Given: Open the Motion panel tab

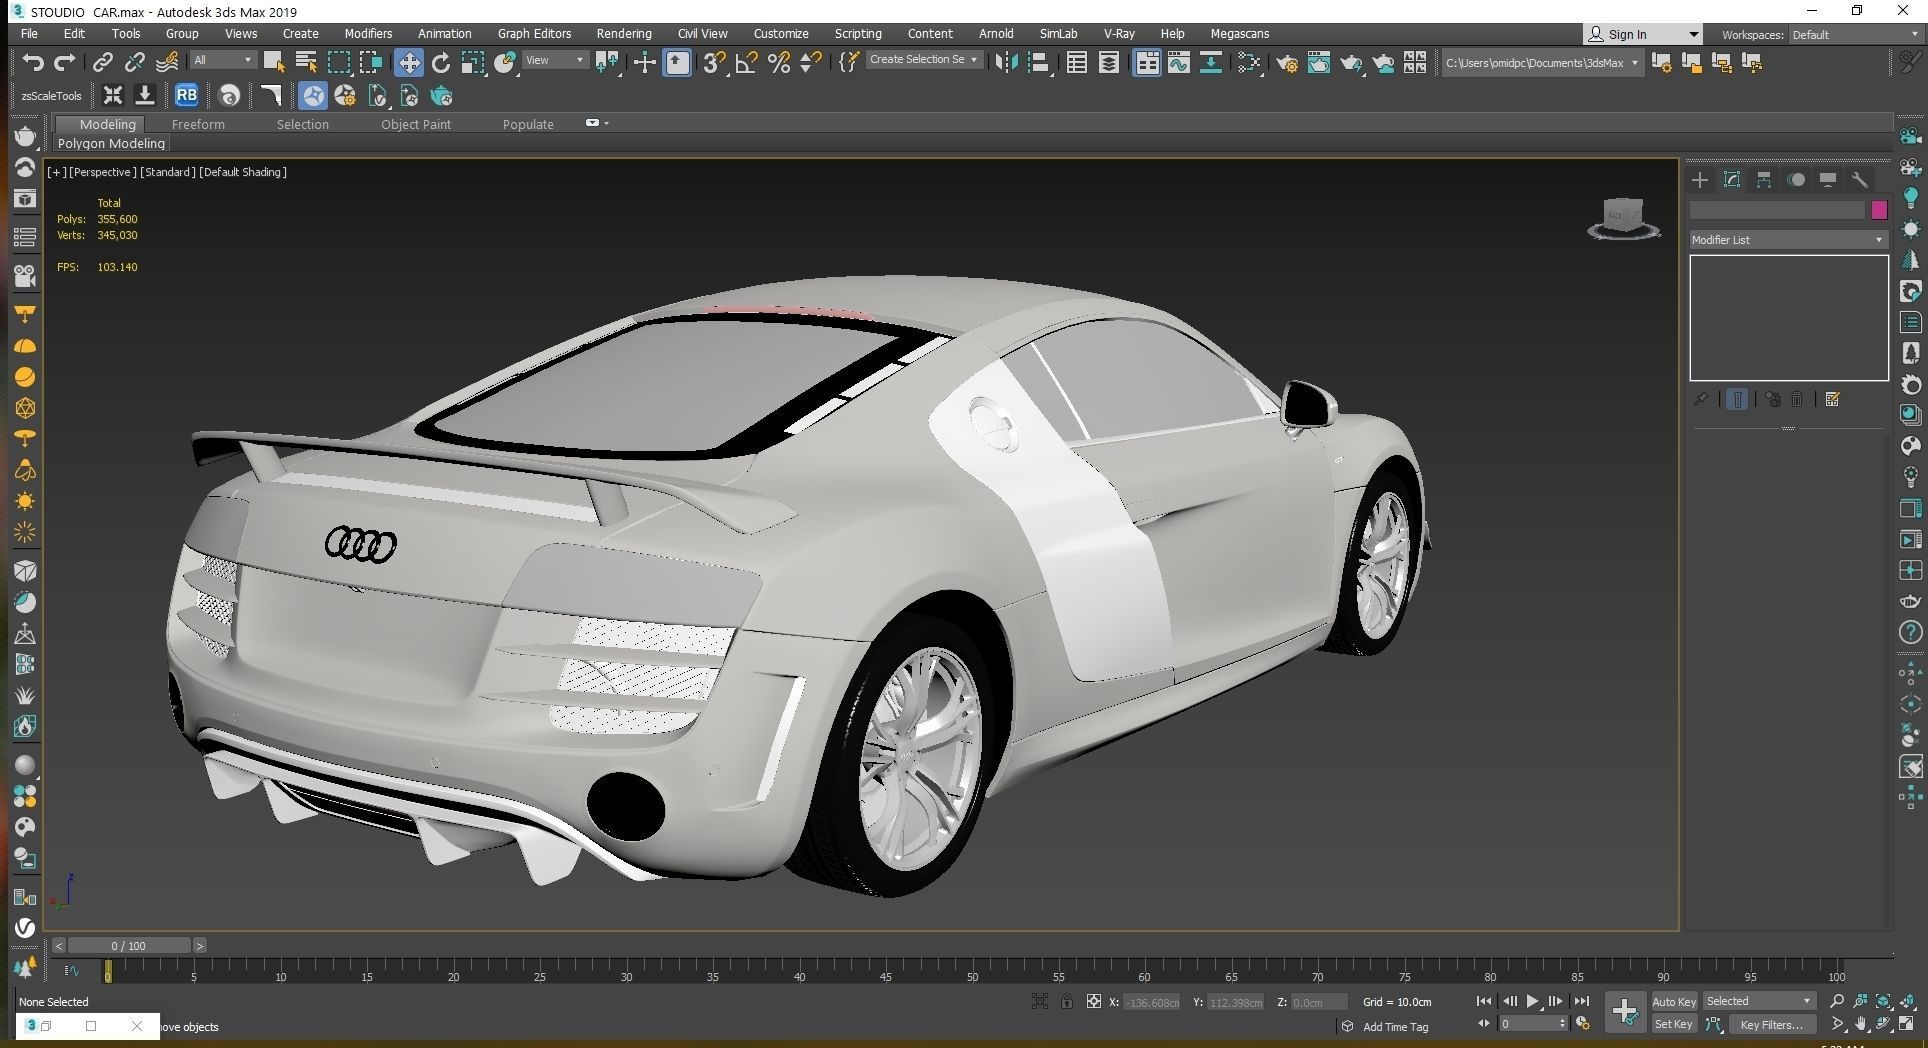Looking at the screenshot, I should click(1796, 180).
